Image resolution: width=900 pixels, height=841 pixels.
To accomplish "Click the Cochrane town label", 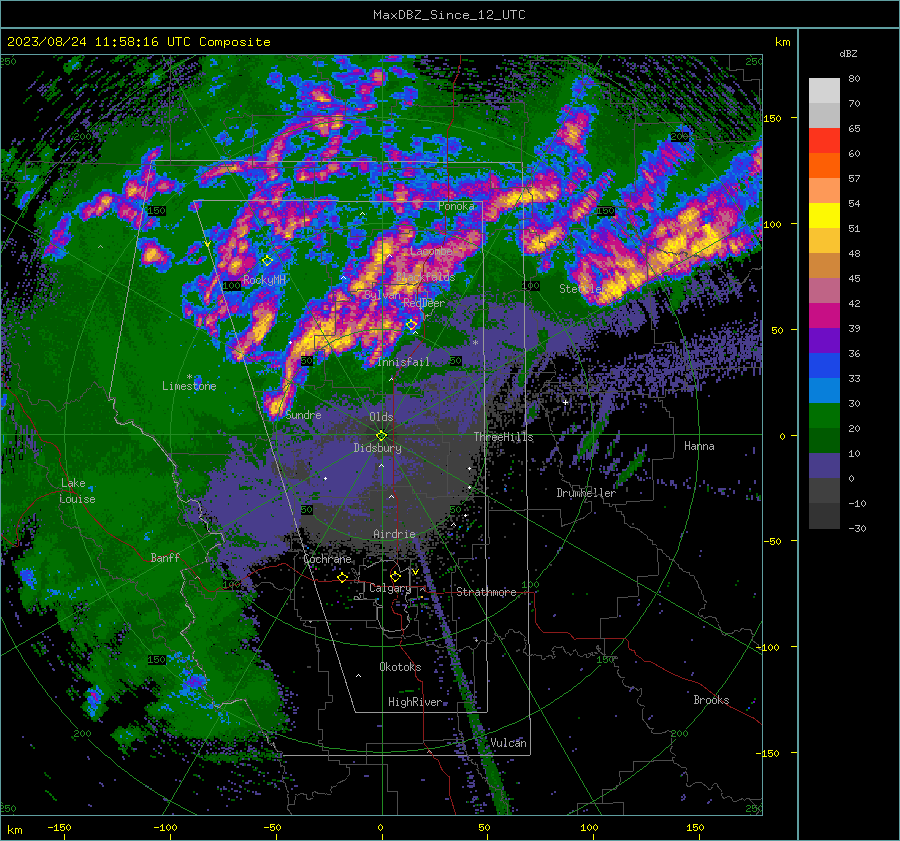I will point(327,559).
